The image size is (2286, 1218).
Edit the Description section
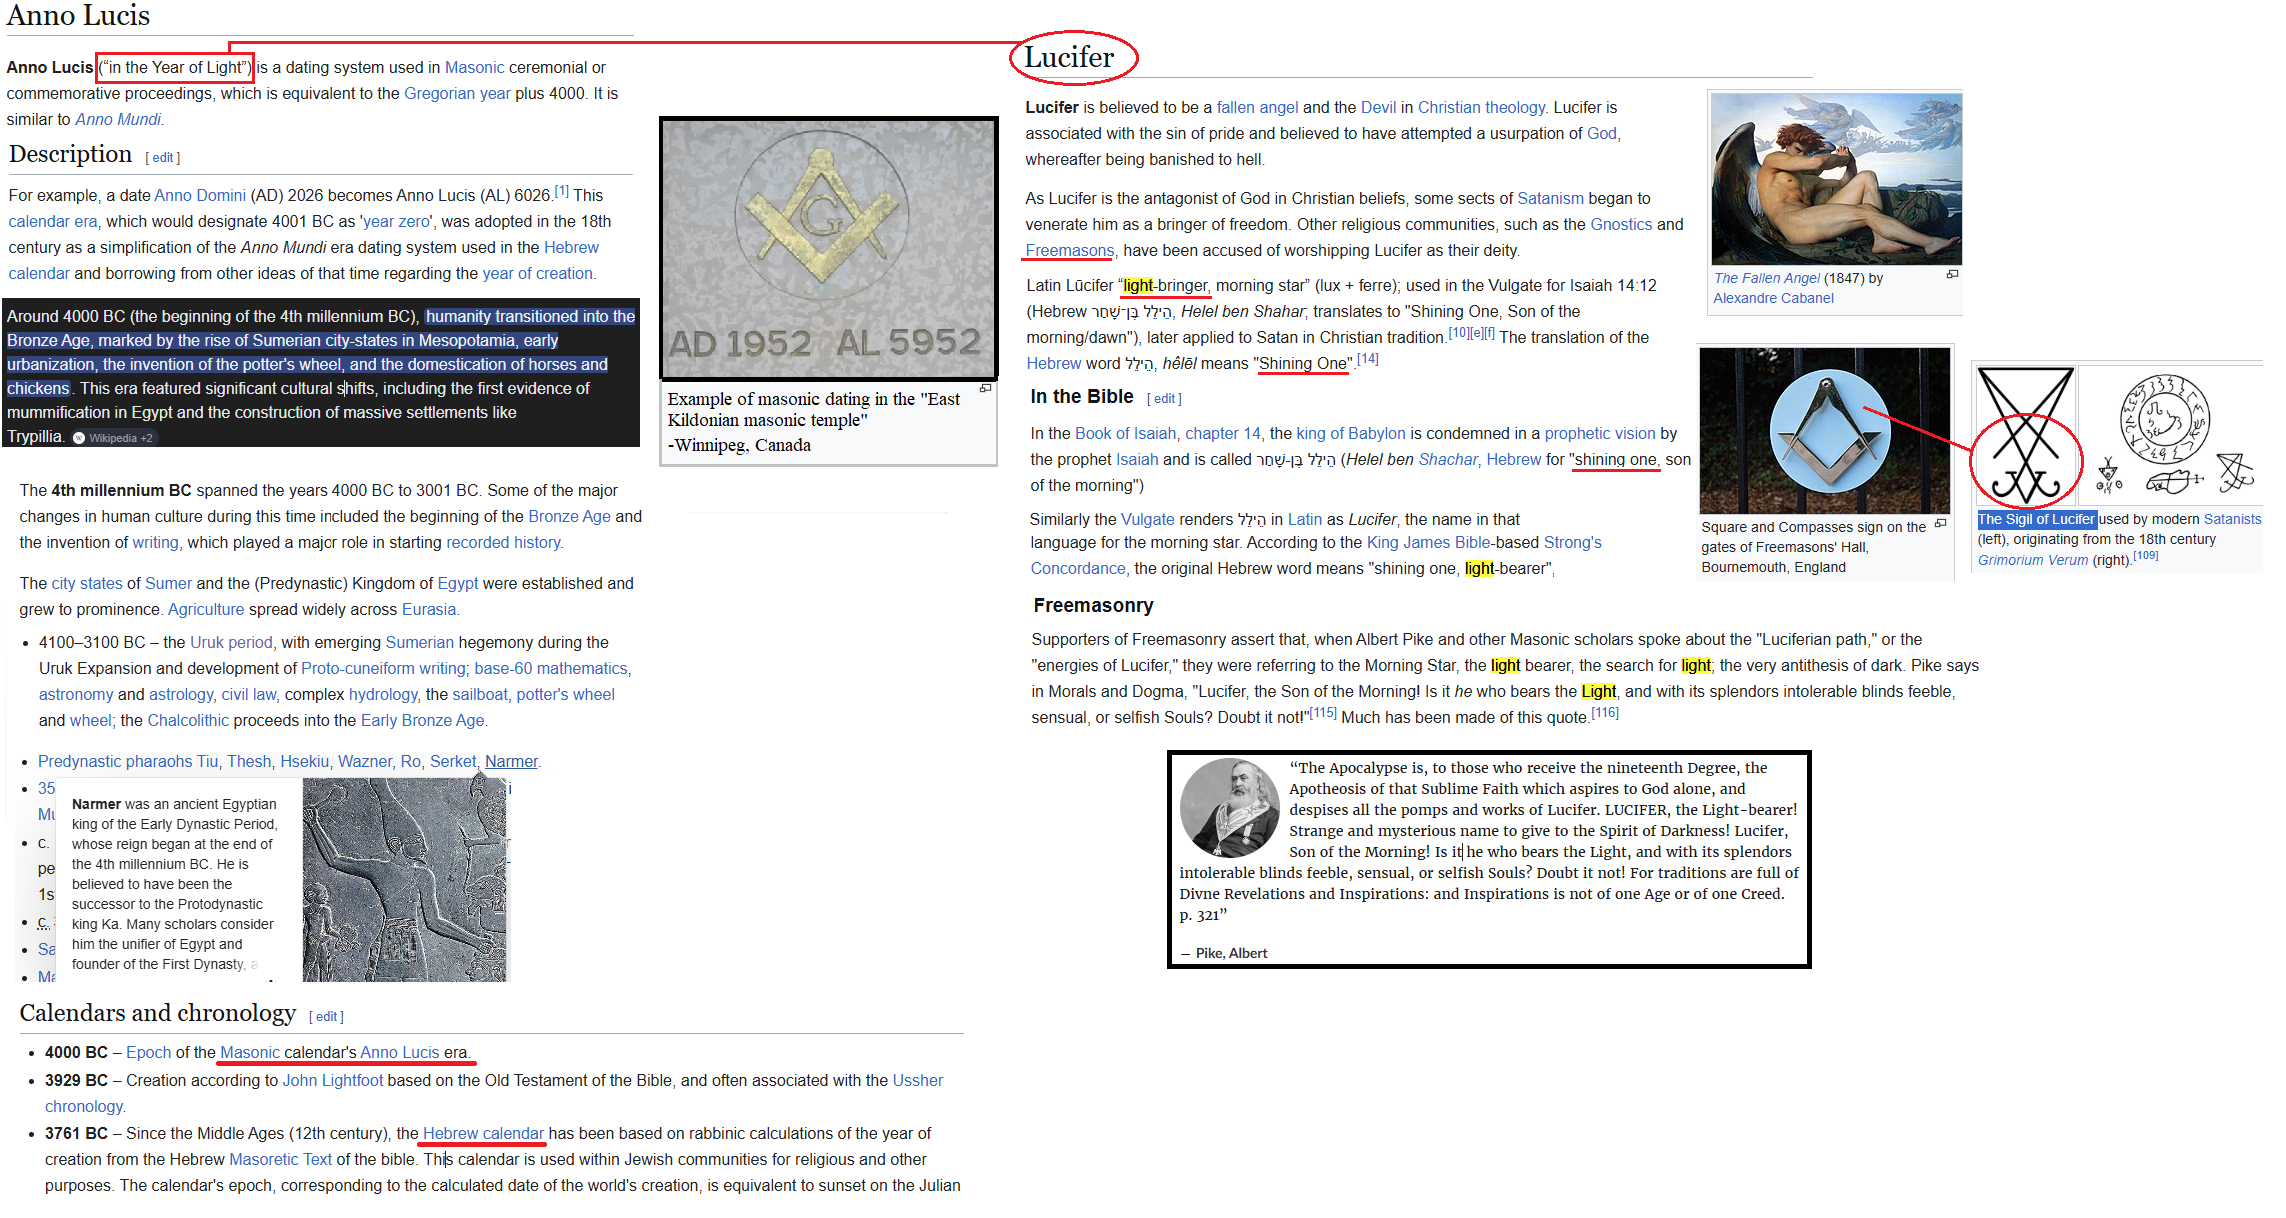click(x=163, y=158)
